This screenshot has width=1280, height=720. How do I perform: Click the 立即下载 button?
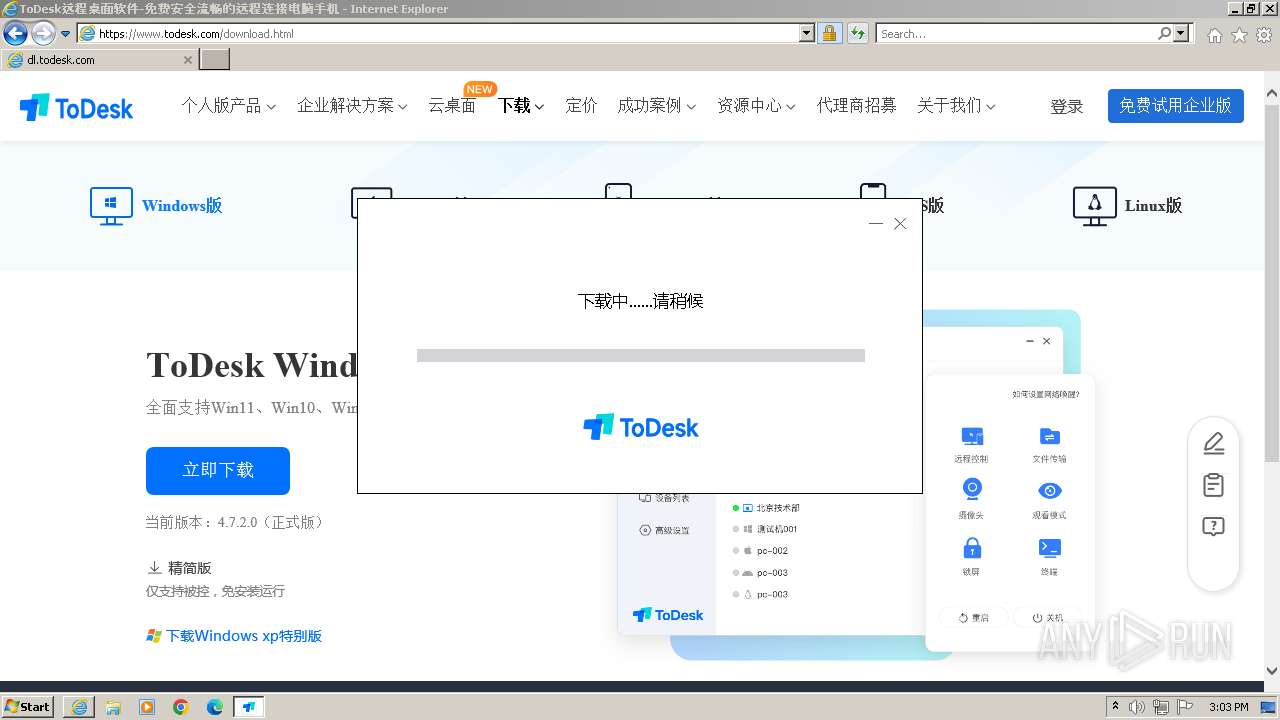tap(218, 470)
